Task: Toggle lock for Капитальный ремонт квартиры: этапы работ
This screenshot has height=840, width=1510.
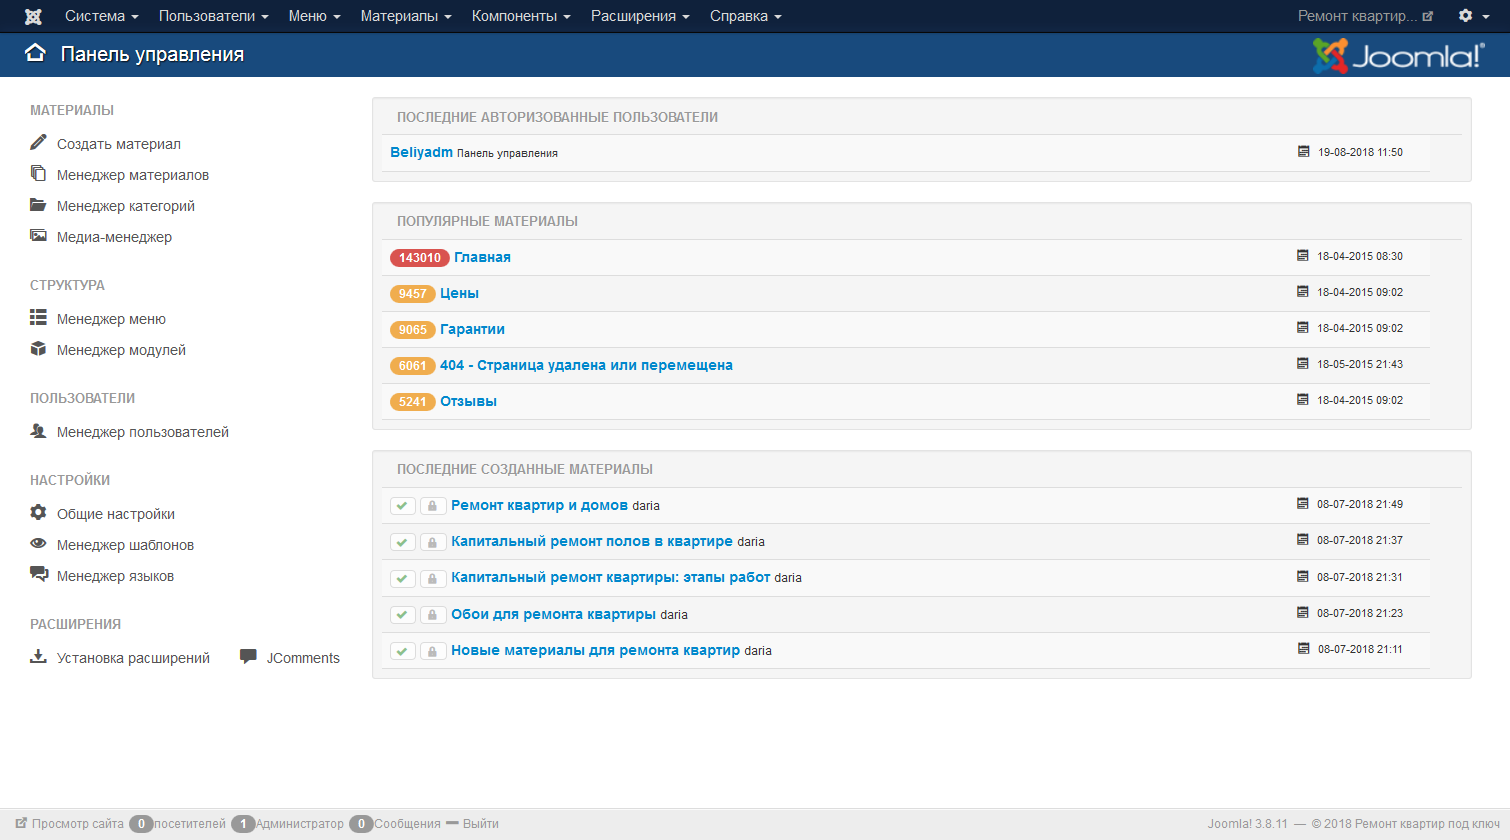Action: pyautogui.click(x=432, y=578)
